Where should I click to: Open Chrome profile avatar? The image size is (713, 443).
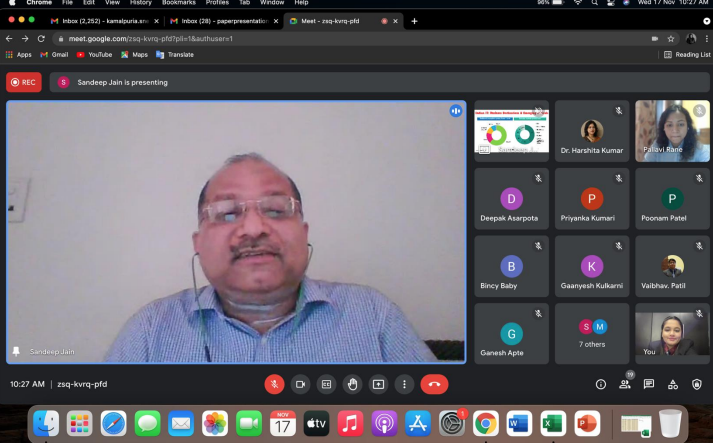coord(691,39)
